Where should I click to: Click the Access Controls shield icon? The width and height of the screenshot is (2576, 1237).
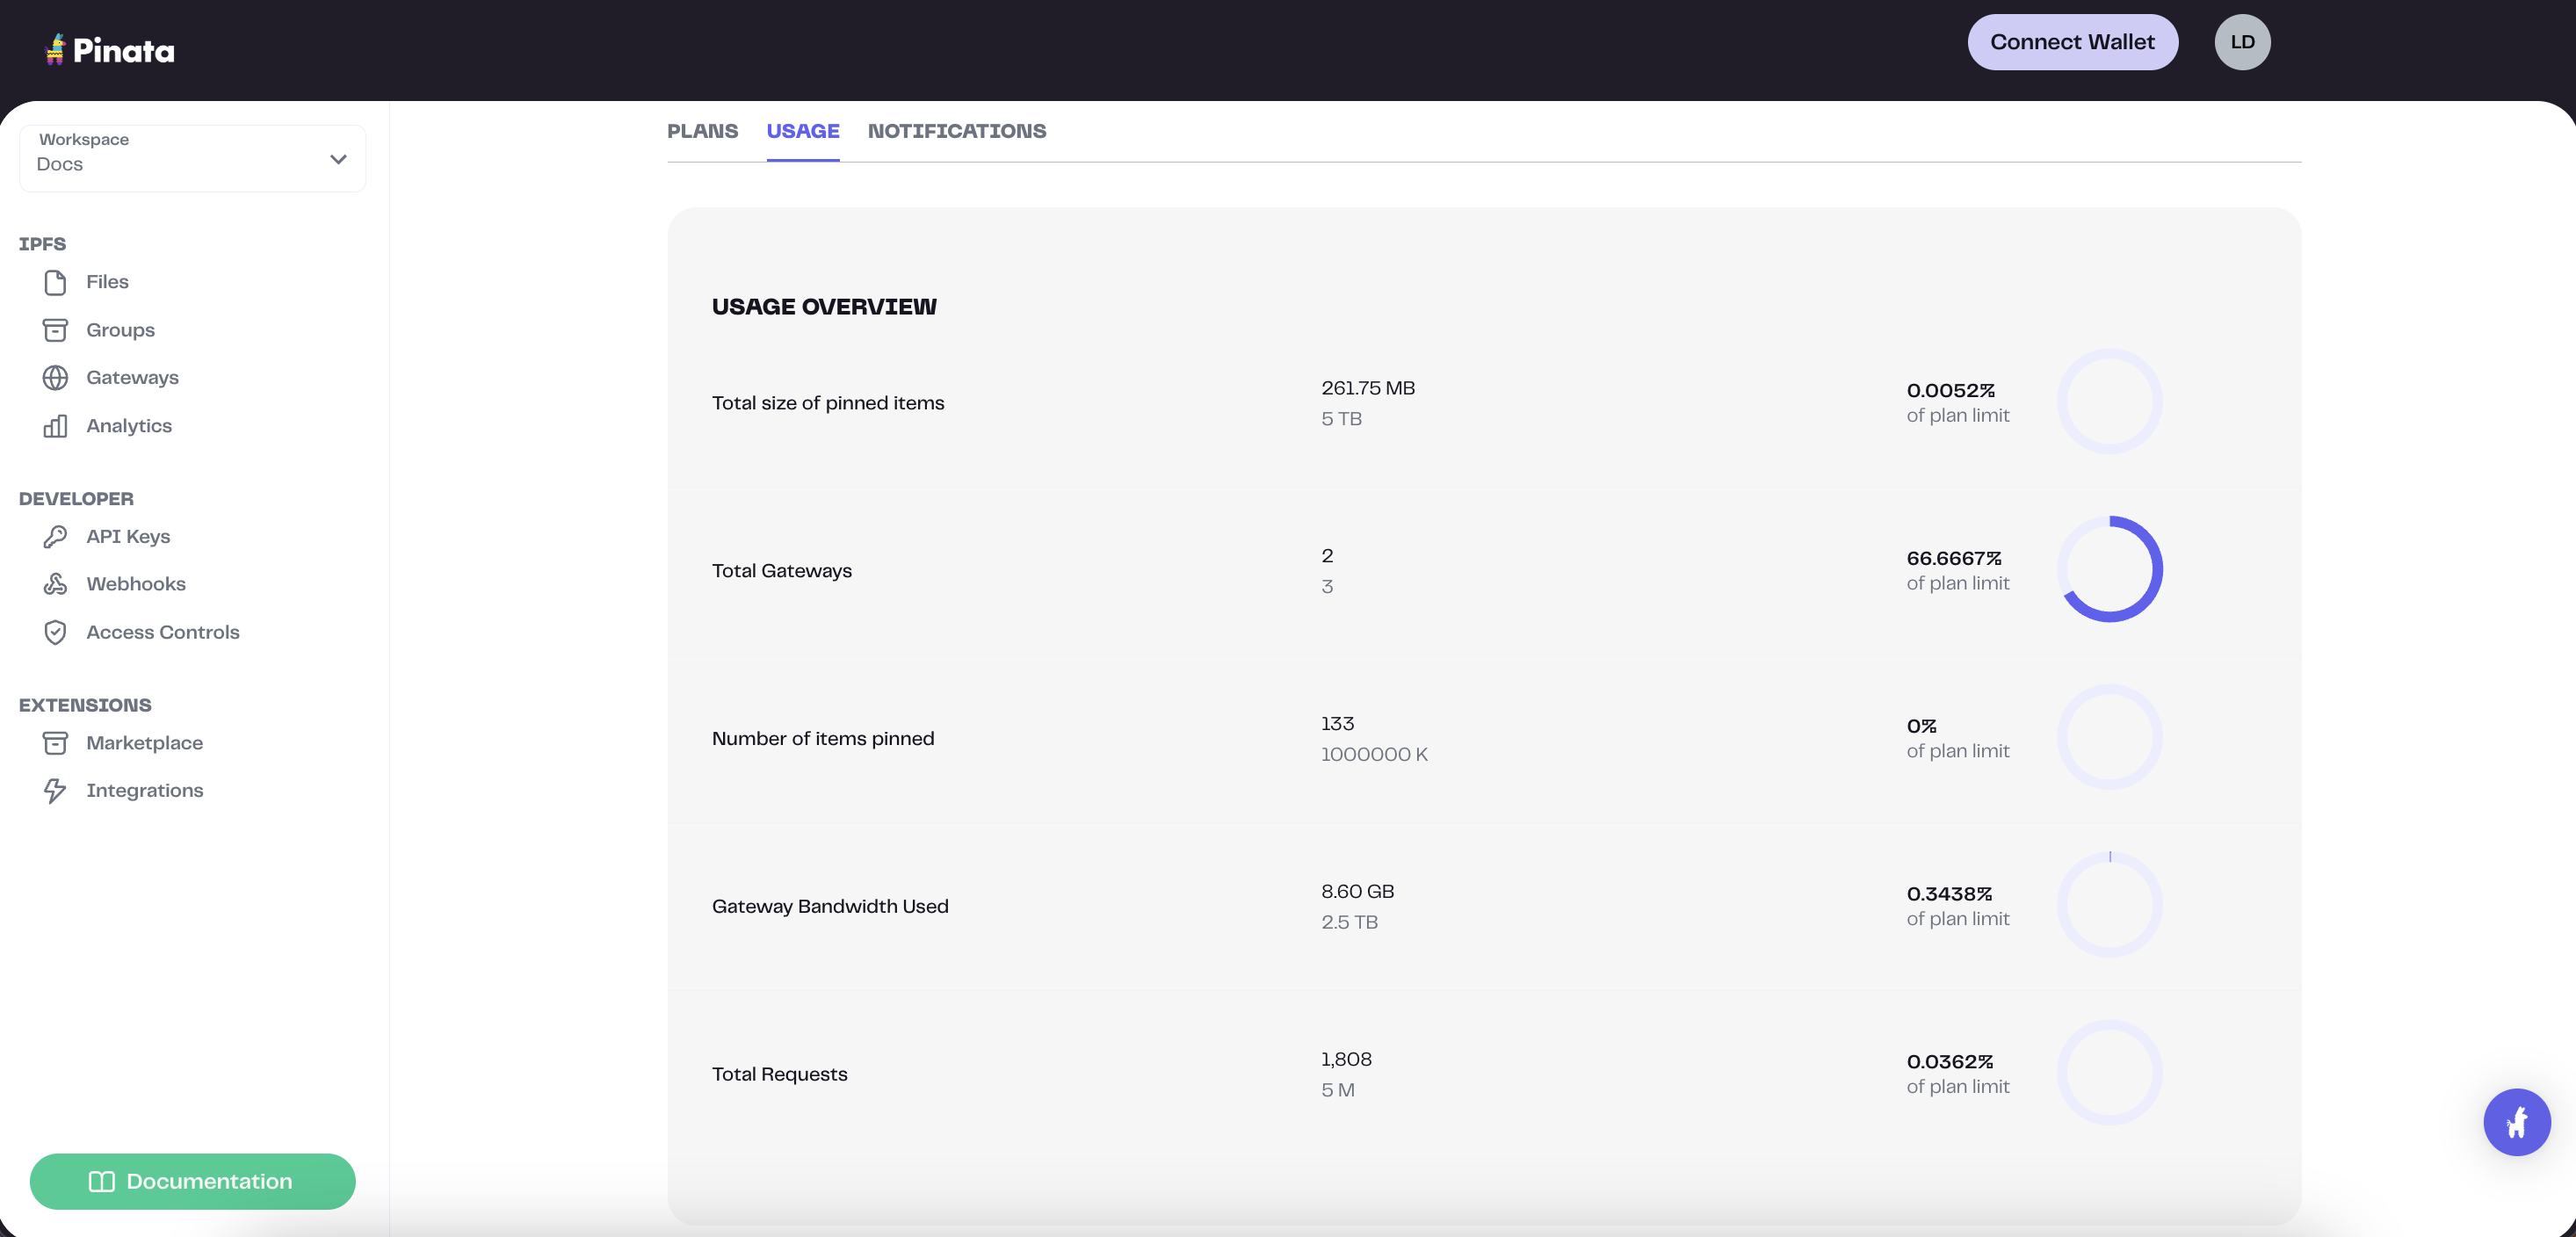55,632
